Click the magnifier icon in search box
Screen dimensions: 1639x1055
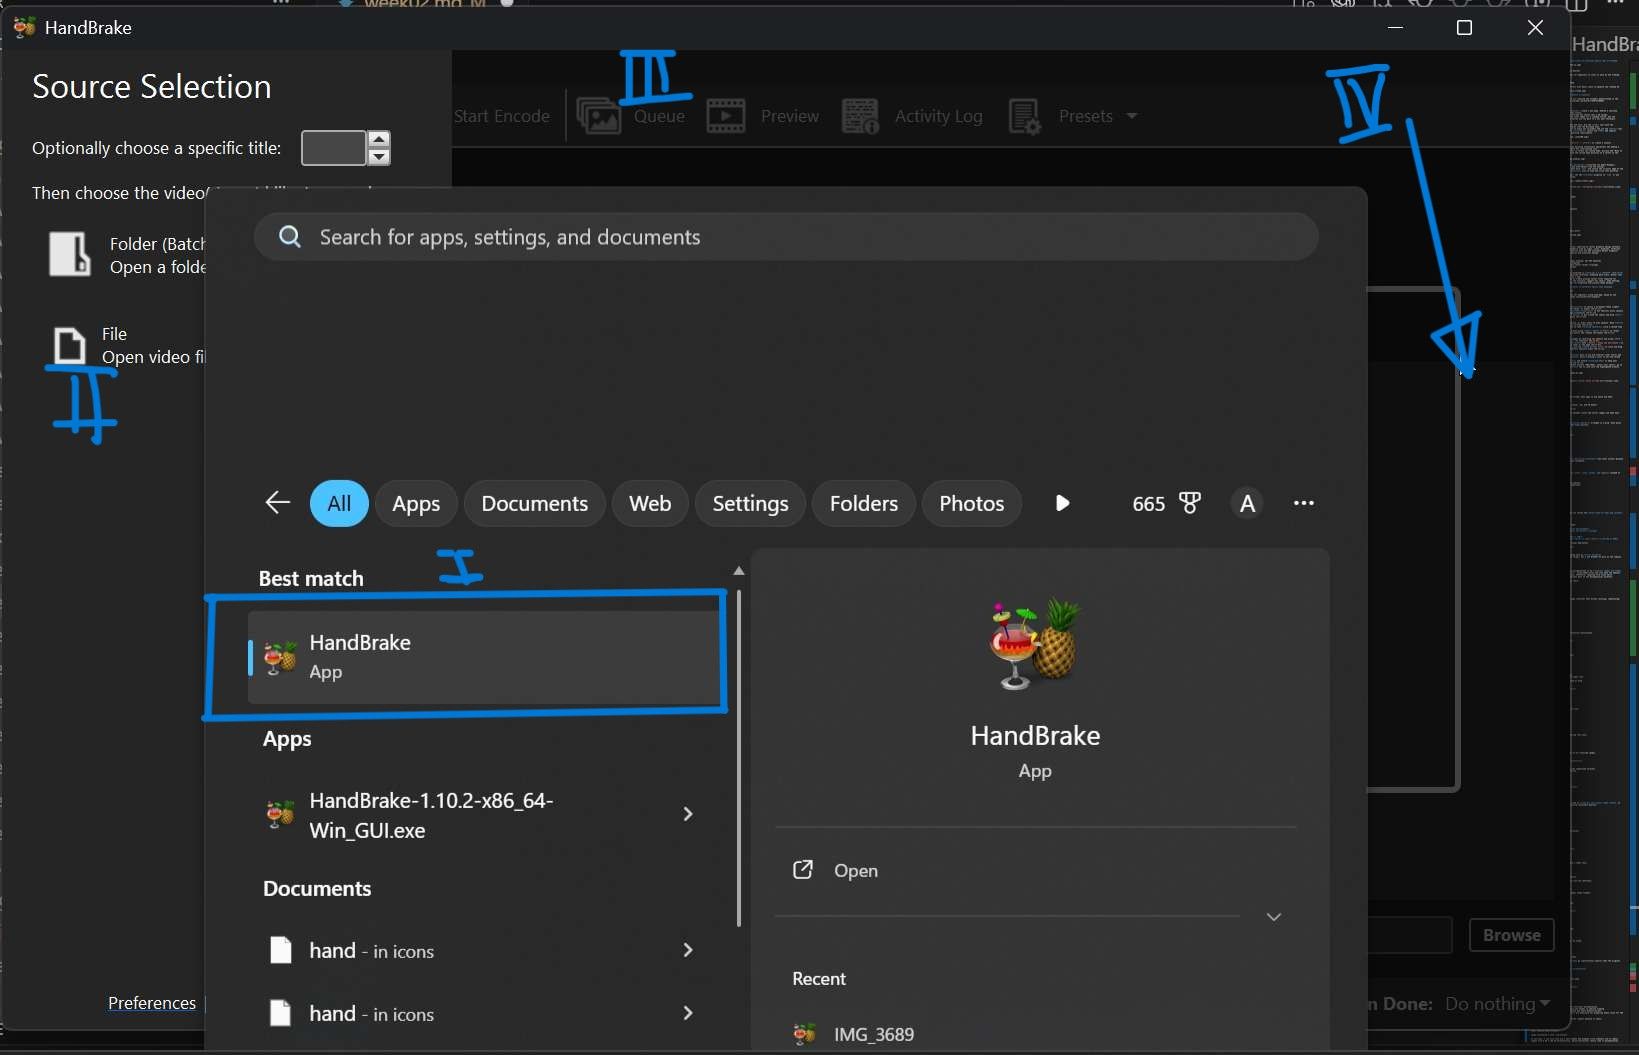(x=290, y=237)
